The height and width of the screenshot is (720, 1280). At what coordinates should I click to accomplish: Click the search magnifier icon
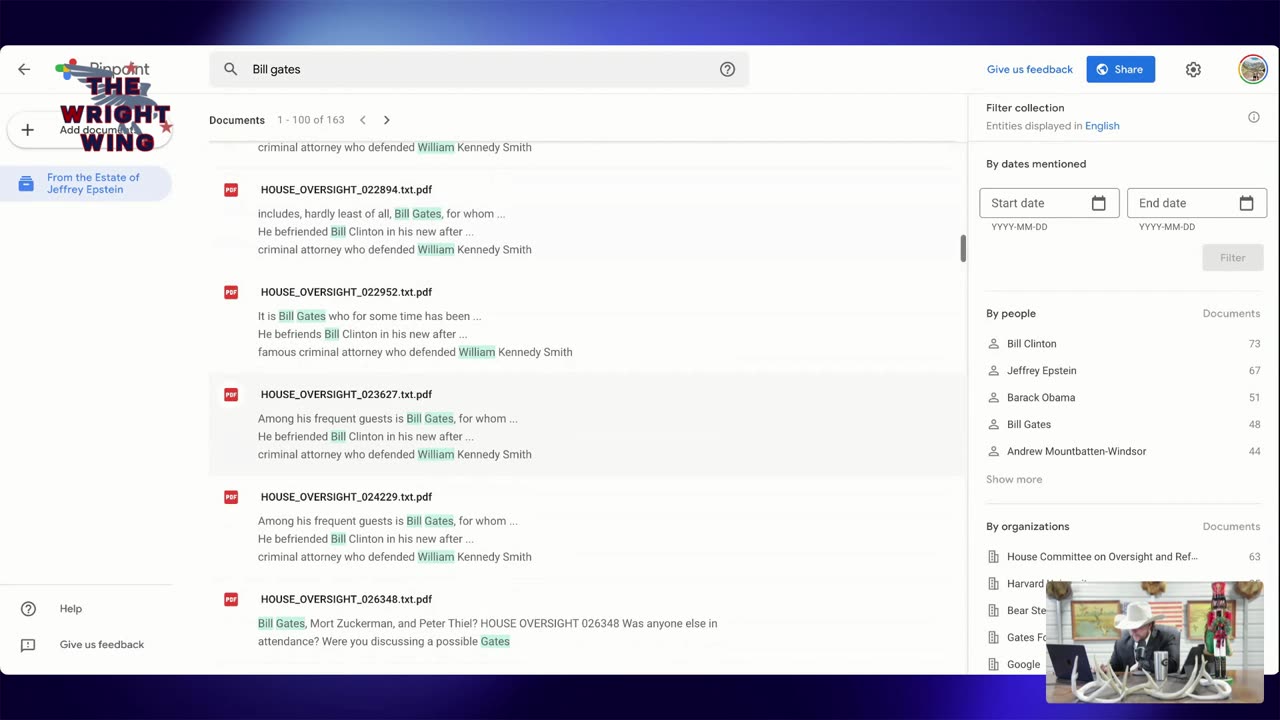[231, 69]
